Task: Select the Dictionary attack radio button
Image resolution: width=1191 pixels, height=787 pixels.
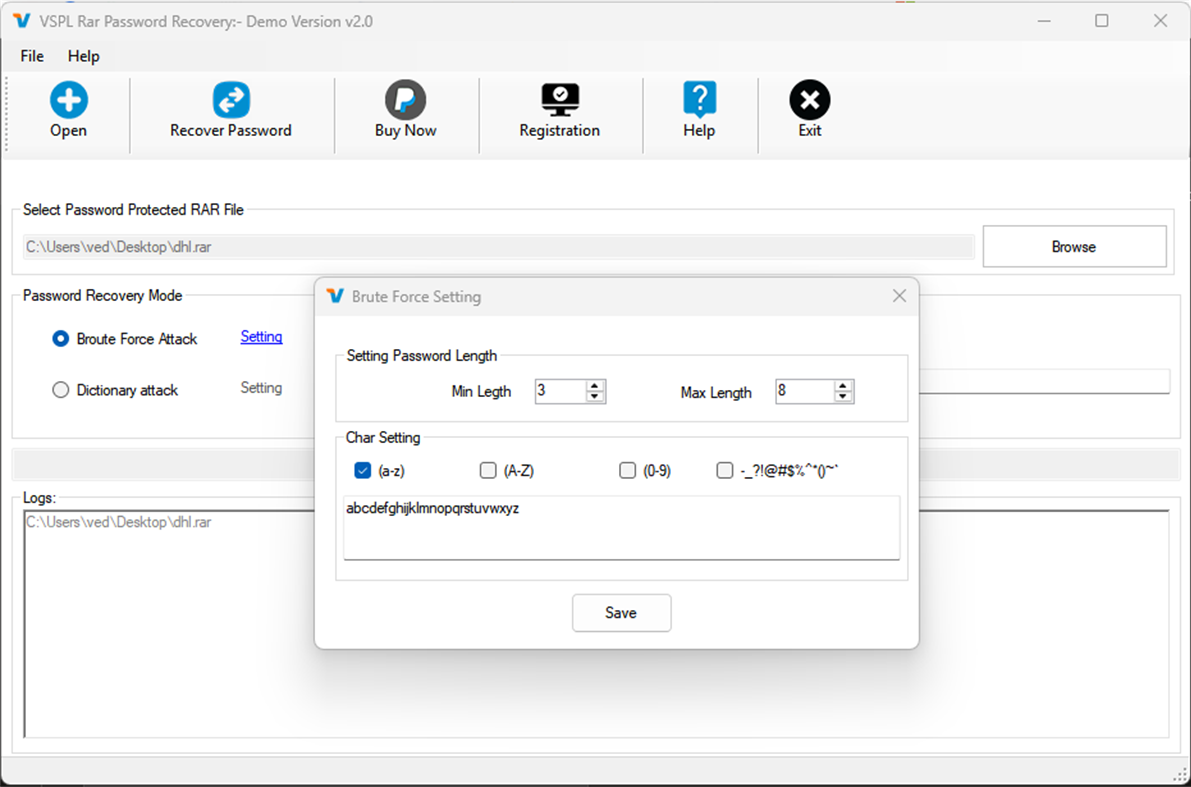Action: pos(60,390)
